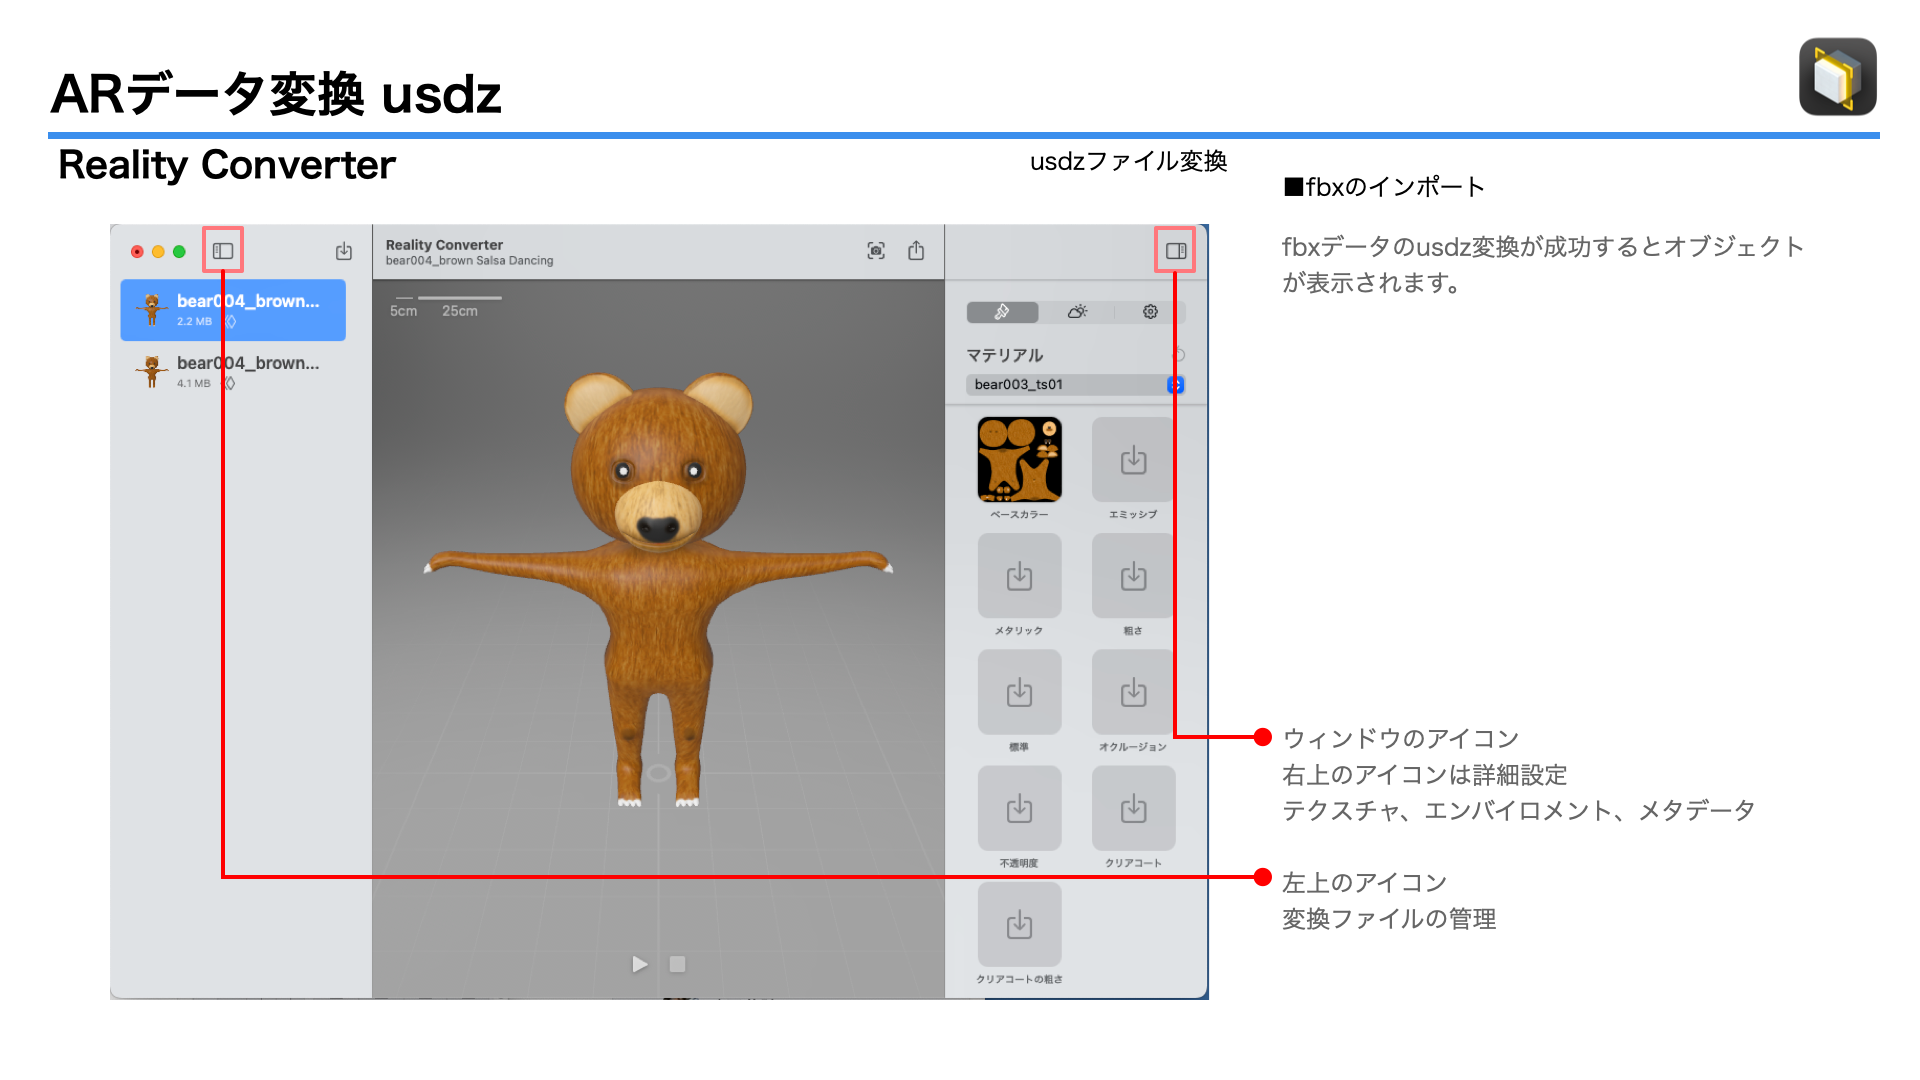Image resolution: width=1920 pixels, height=1080 pixels.
Task: Zoom the window with green button
Action: pos(179,252)
